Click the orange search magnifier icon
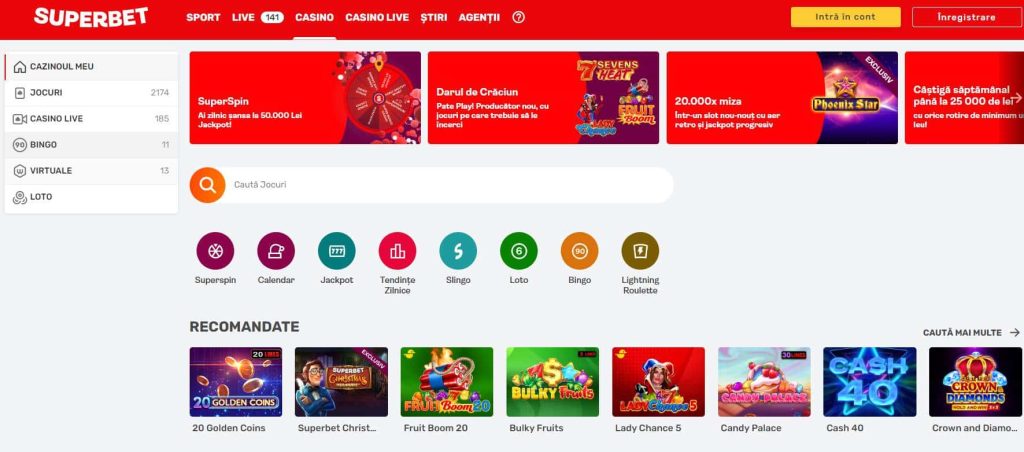1024x452 pixels. pyautogui.click(x=208, y=185)
